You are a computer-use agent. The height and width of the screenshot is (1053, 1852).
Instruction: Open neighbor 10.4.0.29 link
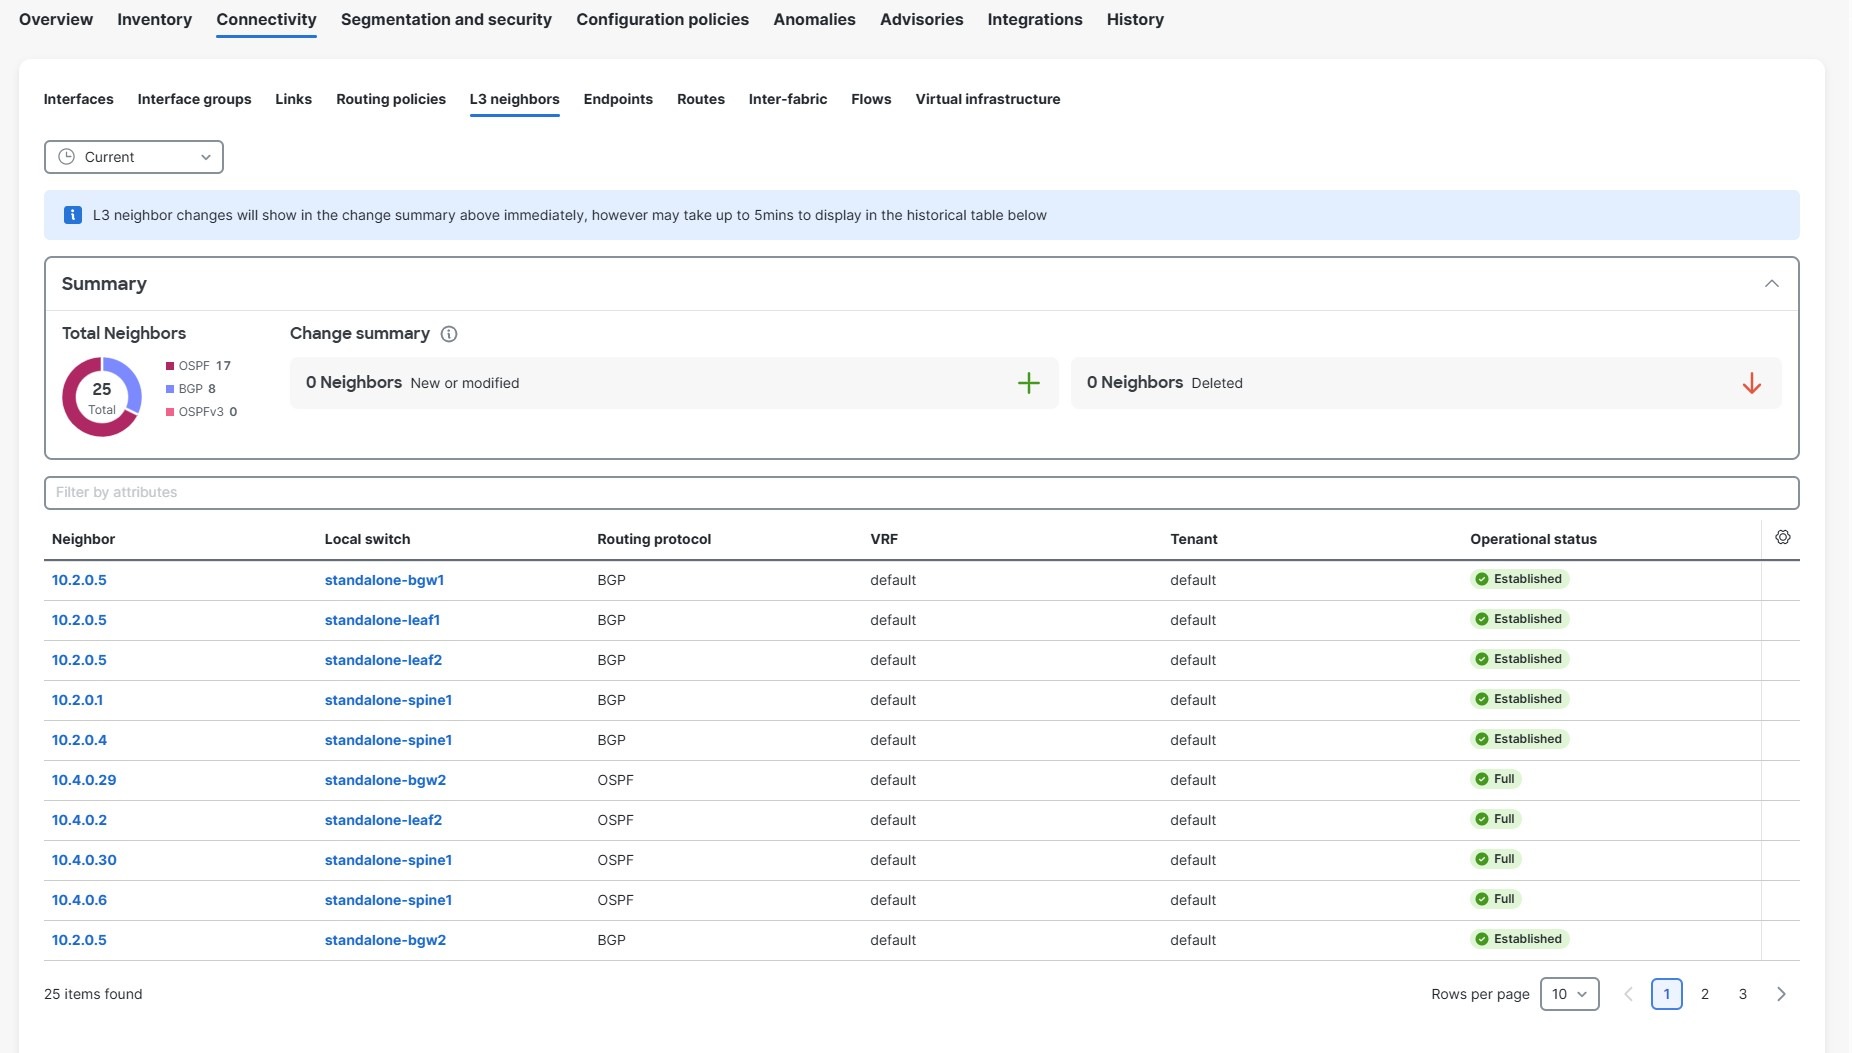tap(84, 780)
